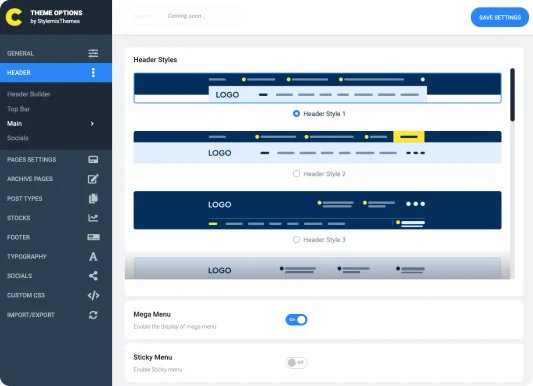The image size is (533, 386).
Task: Click the Footer layout icon
Action: point(93,237)
